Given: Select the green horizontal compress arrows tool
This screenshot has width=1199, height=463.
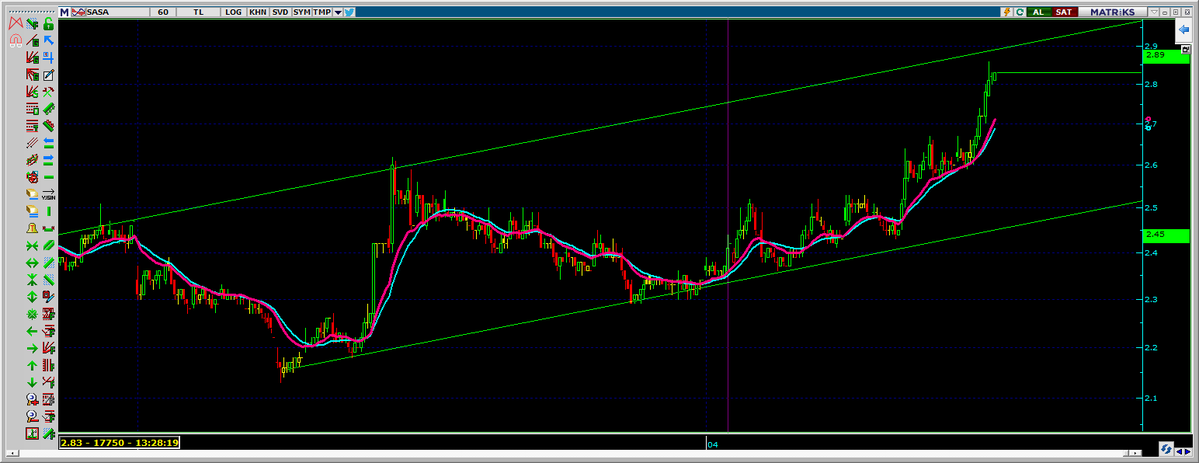Looking at the screenshot, I should click(x=32, y=246).
